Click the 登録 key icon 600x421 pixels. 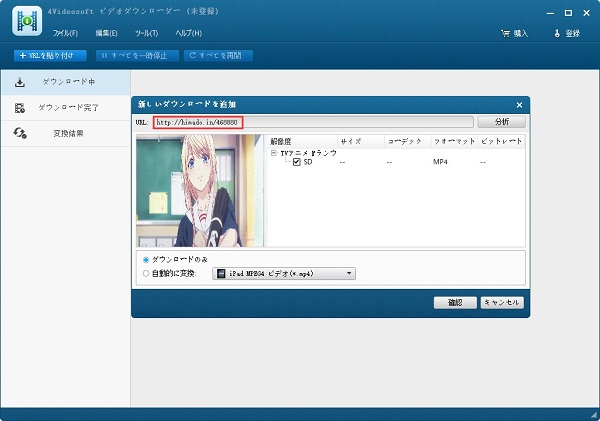click(557, 34)
